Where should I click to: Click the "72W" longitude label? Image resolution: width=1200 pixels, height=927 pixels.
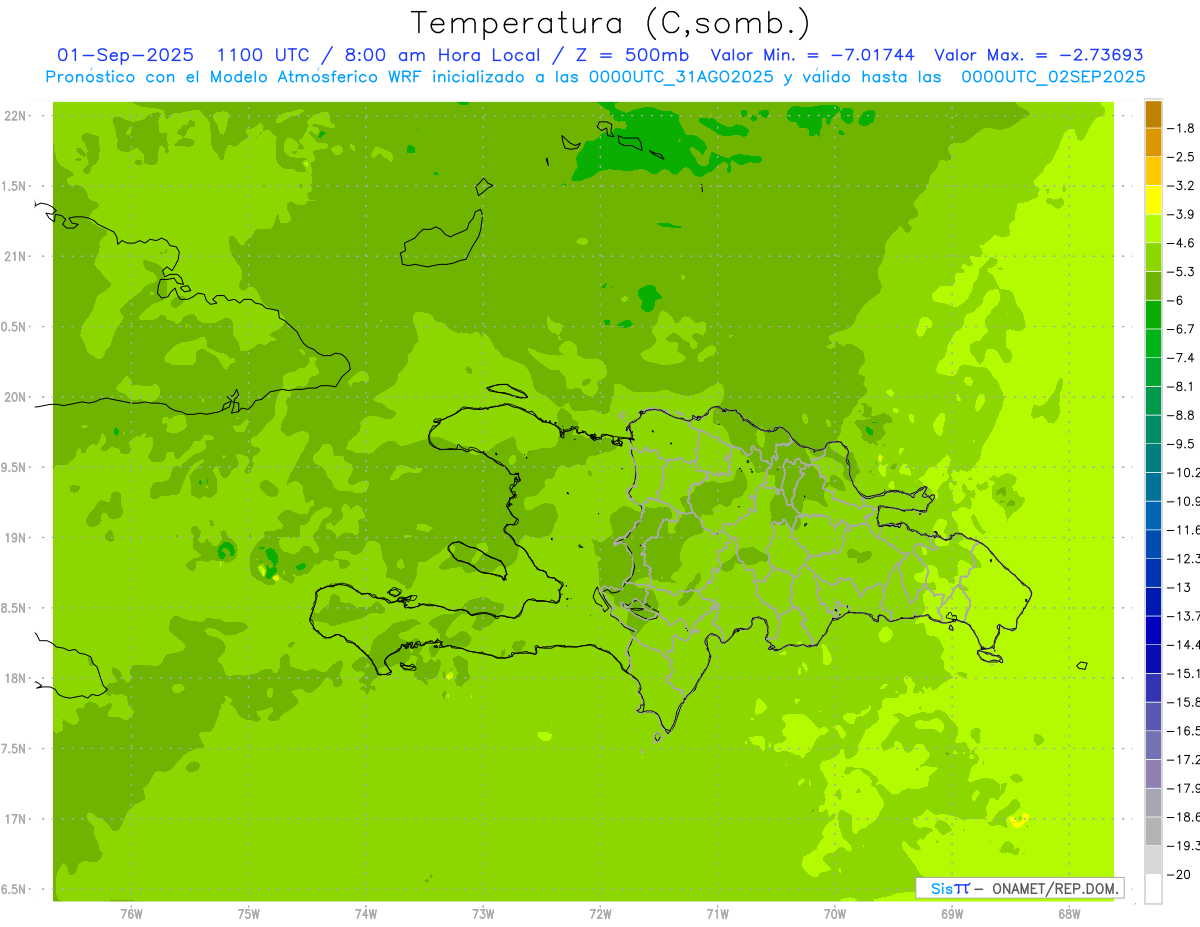(x=600, y=914)
